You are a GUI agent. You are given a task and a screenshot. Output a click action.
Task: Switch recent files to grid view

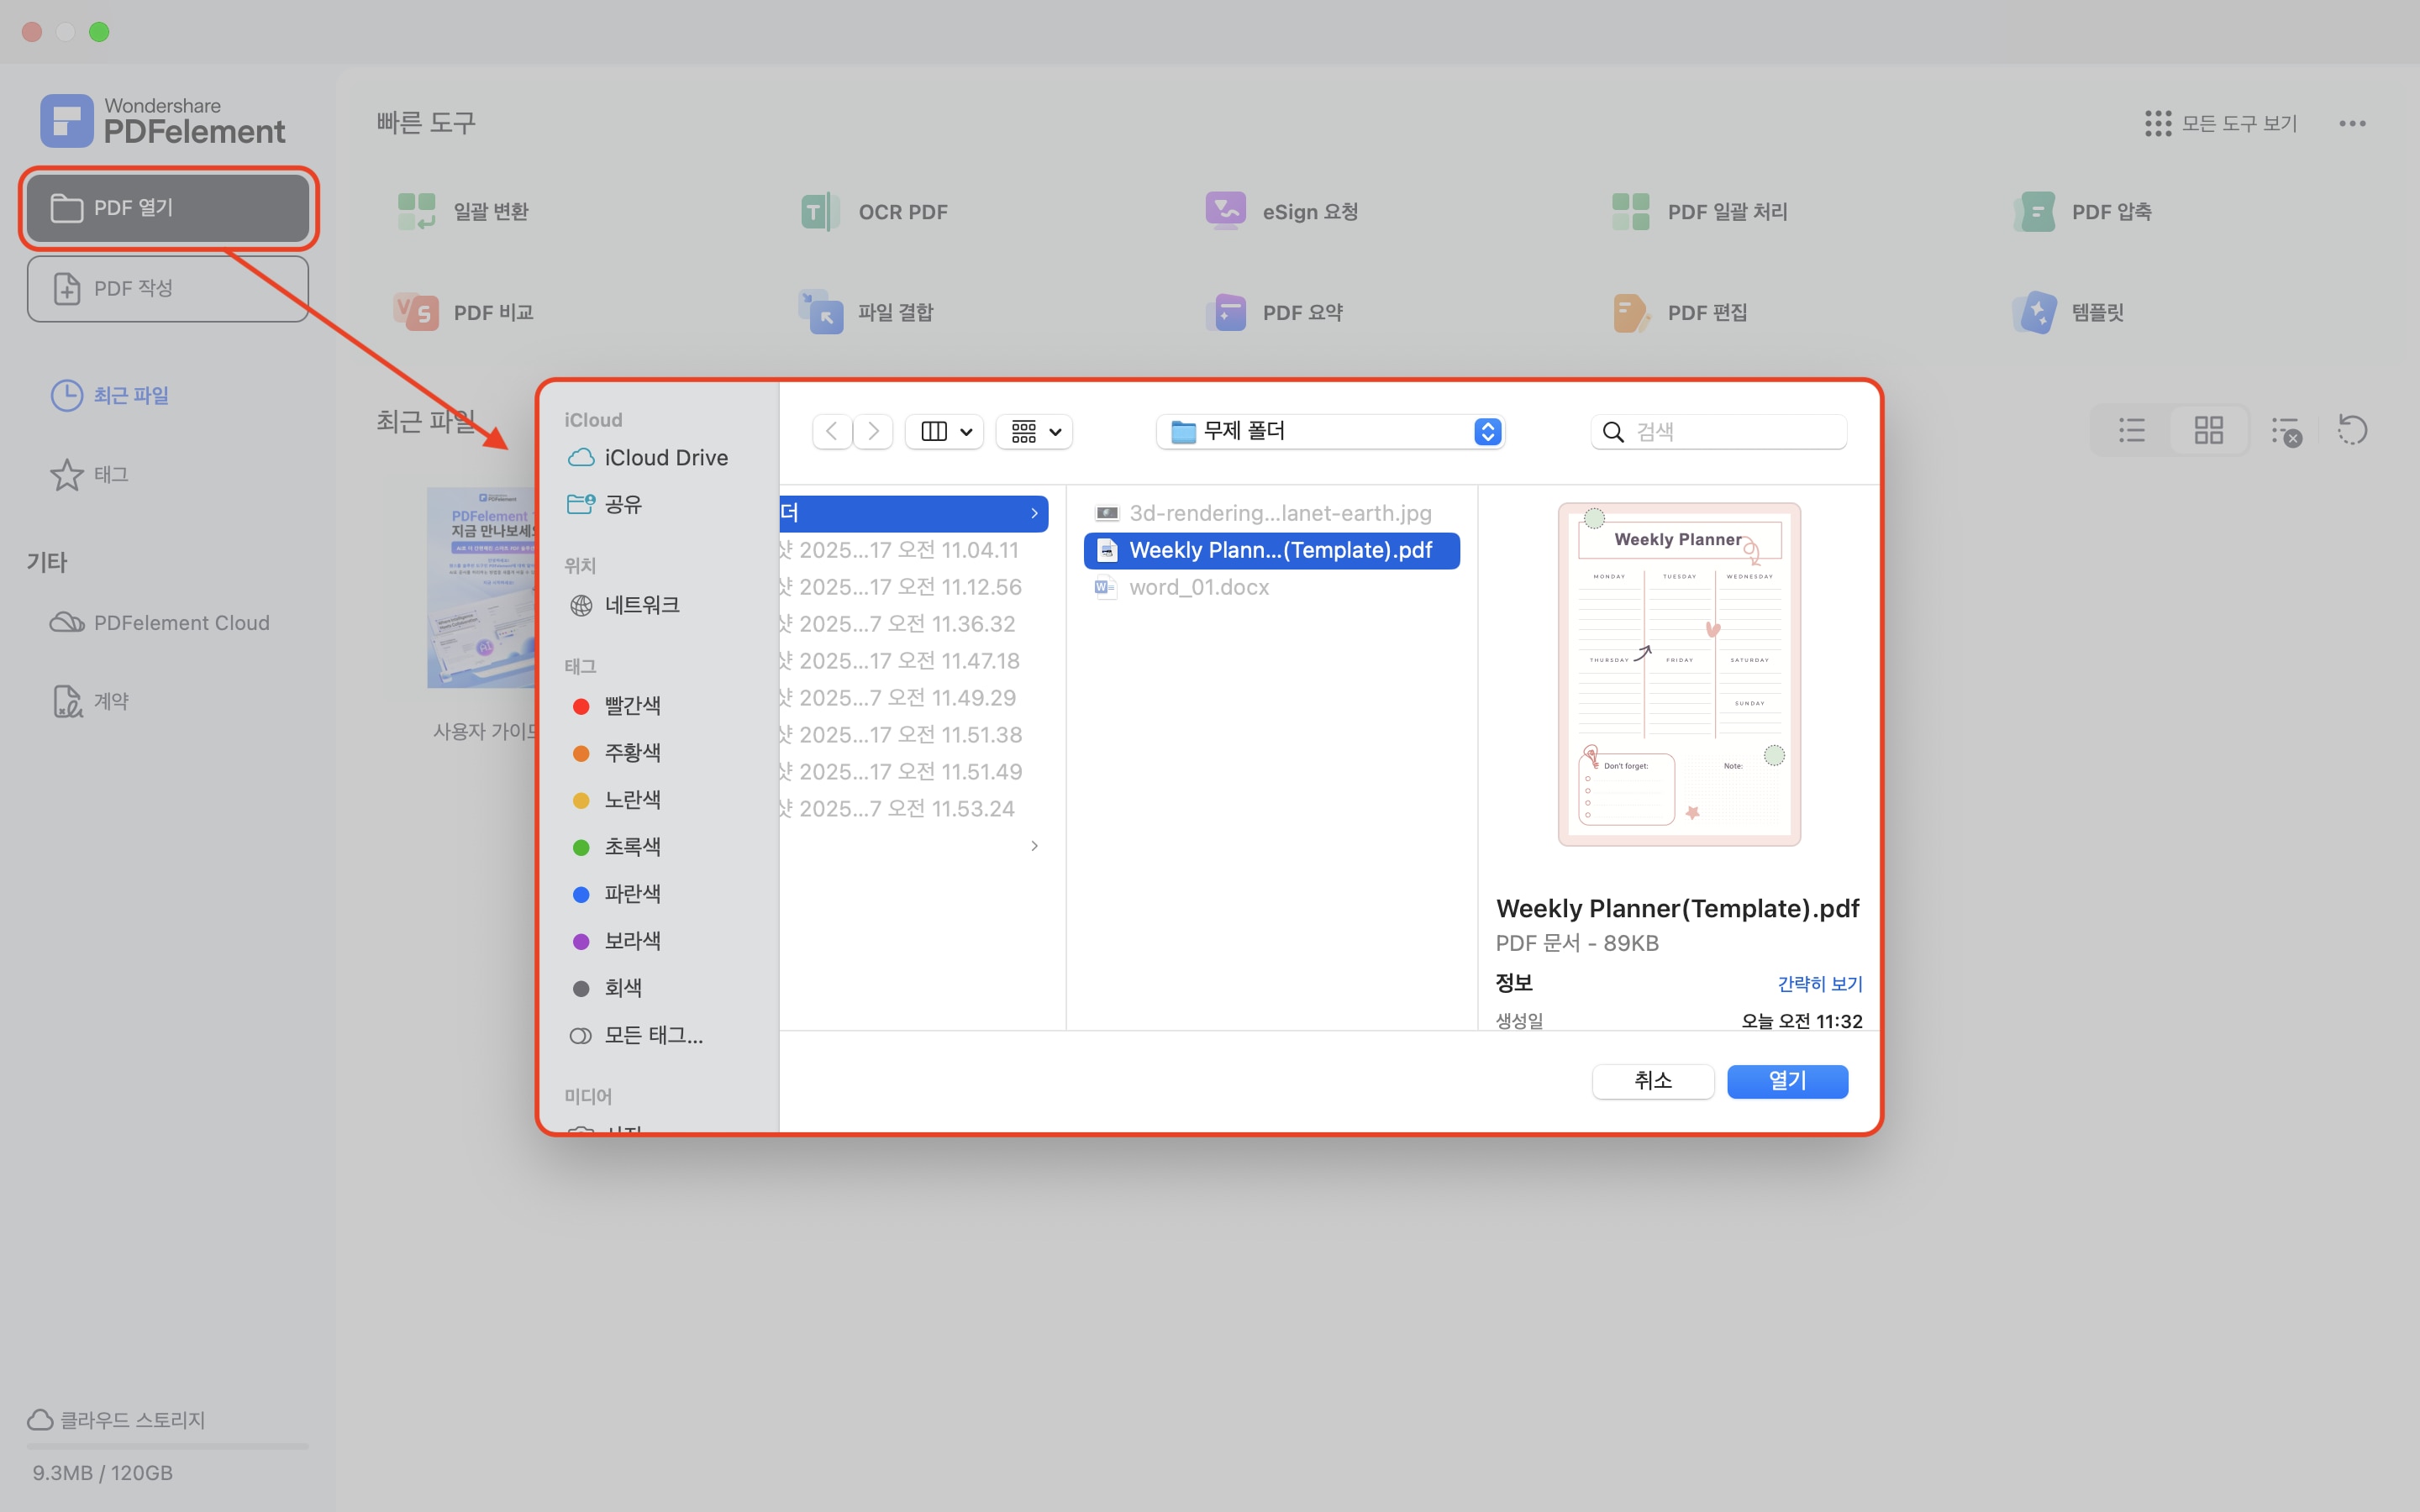pos(2208,430)
